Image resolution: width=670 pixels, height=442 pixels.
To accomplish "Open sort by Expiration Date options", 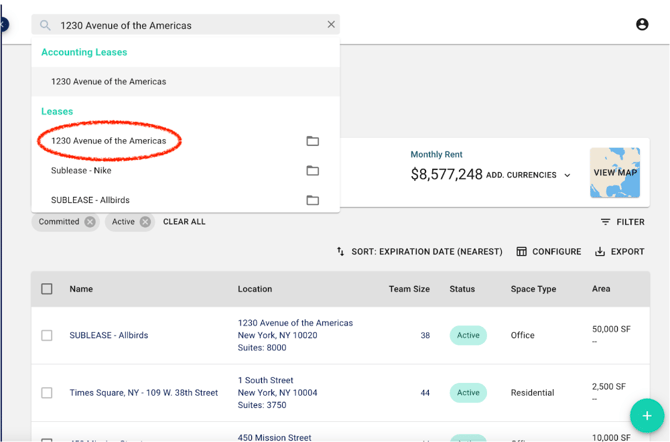I will (x=419, y=252).
